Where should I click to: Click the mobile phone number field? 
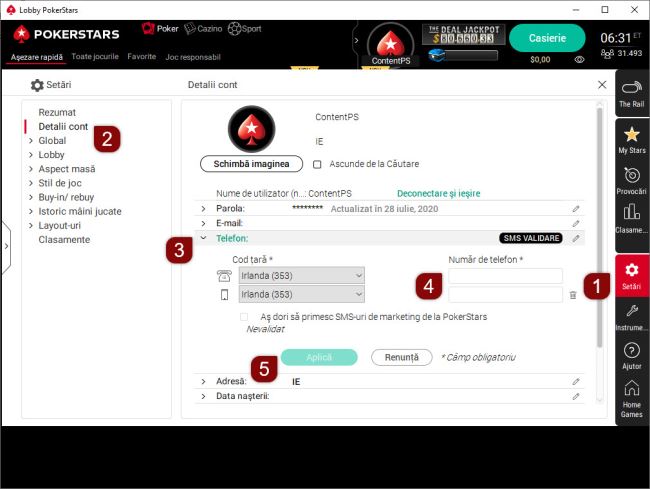[505, 295]
